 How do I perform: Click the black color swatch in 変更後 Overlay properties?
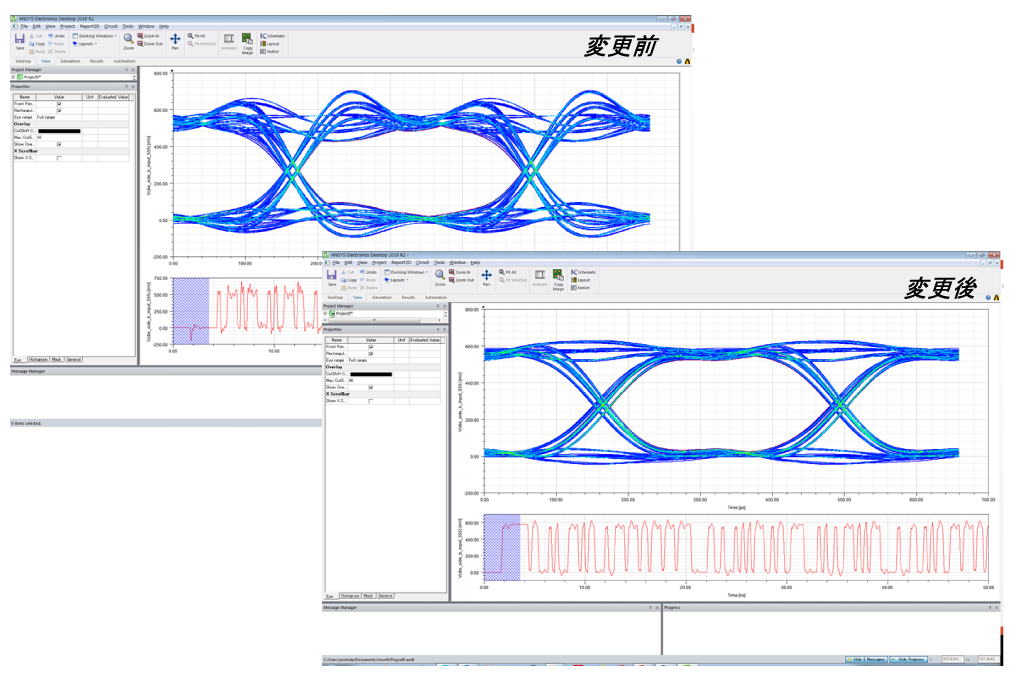(x=371, y=374)
